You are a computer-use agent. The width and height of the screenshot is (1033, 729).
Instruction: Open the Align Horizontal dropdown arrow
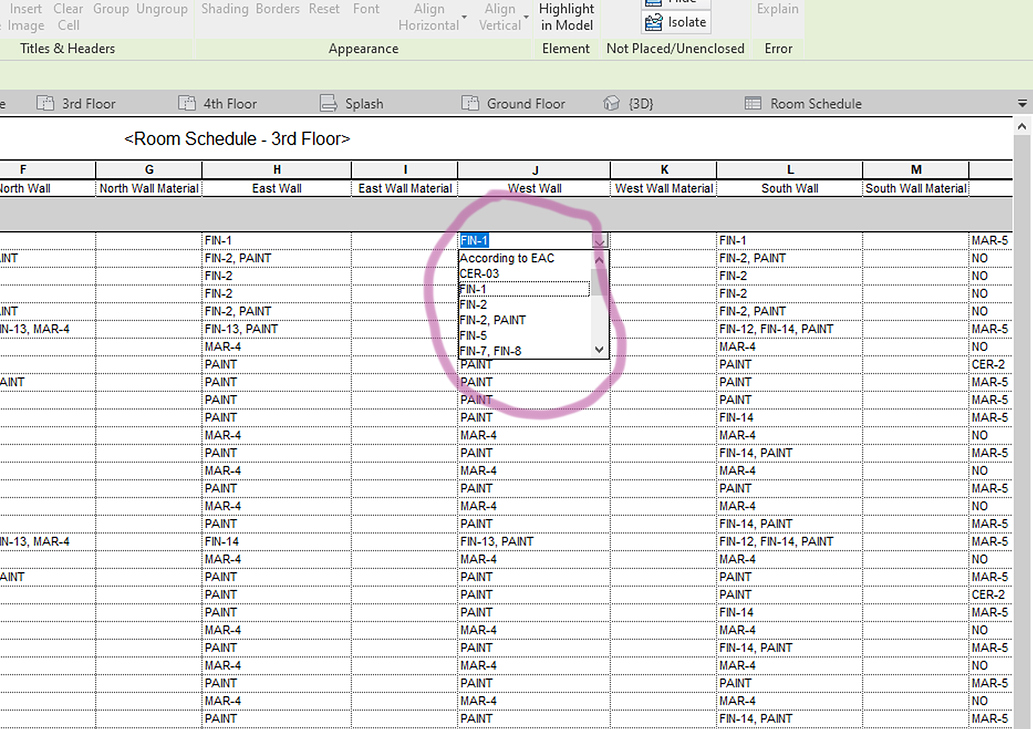[465, 17]
